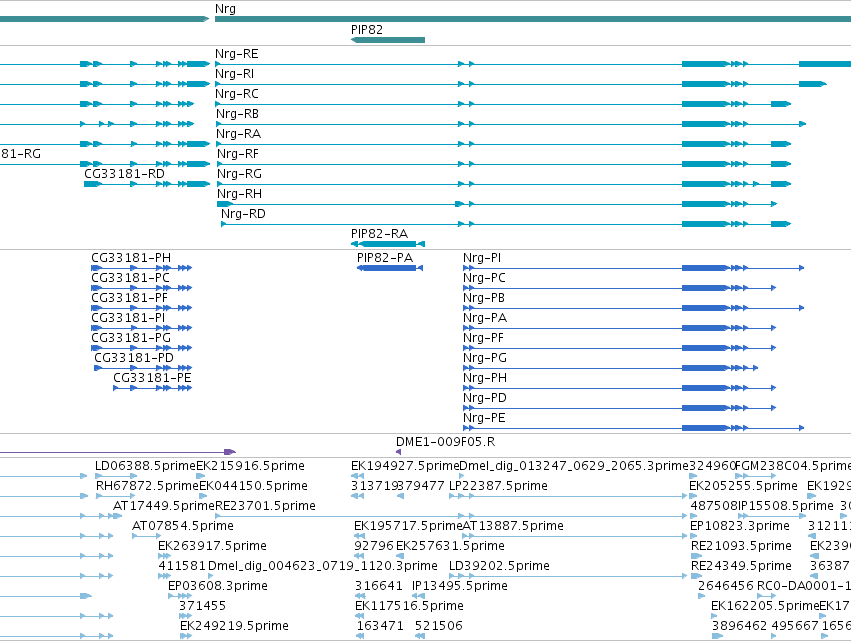
Task: Select the PIP82-PA blue CDS bar
Action: coord(390,268)
